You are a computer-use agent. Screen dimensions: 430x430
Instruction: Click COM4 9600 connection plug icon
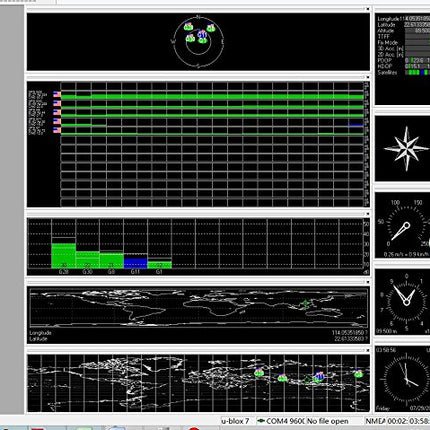coord(261,421)
